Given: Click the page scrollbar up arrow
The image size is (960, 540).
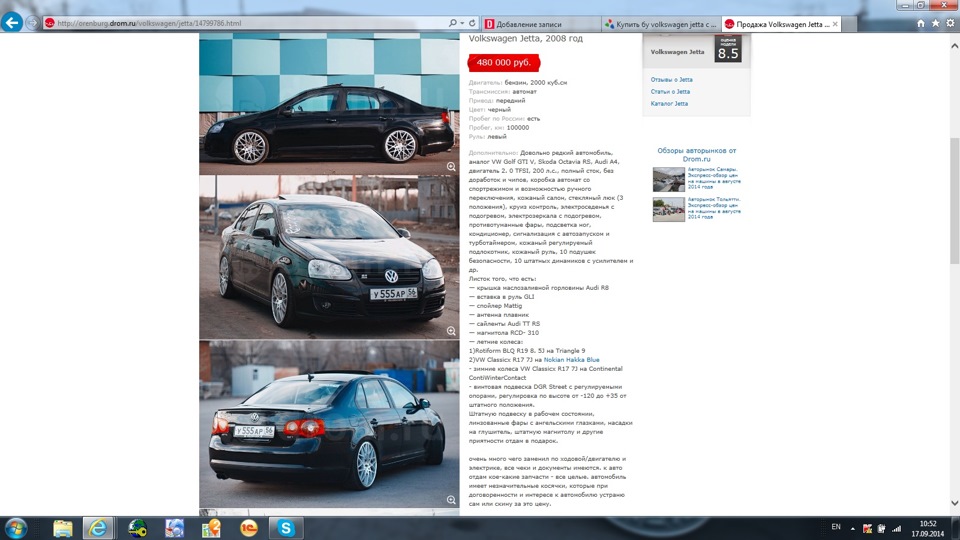Looking at the screenshot, I should [x=954, y=46].
